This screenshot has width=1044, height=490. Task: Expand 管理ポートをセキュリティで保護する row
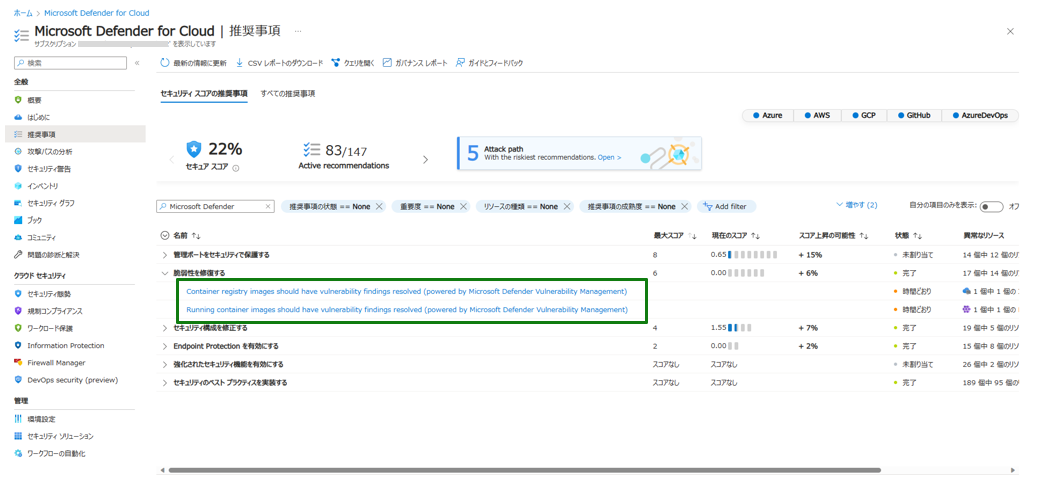[164, 255]
